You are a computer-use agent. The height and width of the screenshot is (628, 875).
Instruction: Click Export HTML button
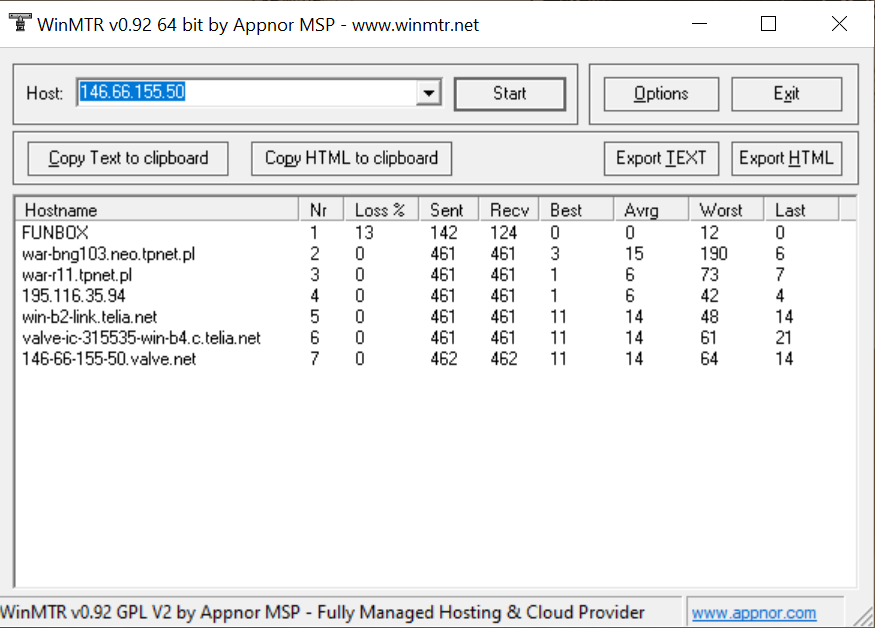pyautogui.click(x=786, y=158)
